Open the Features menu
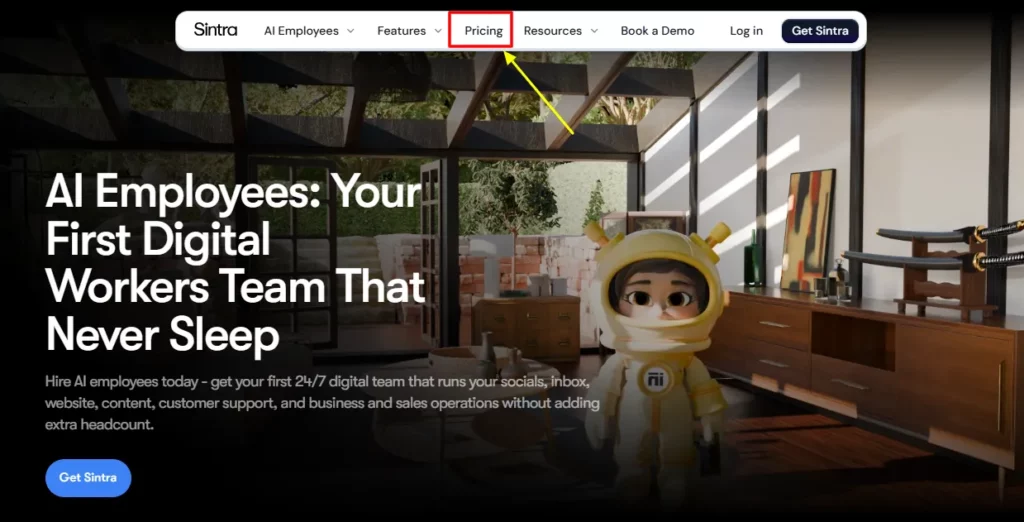The width and height of the screenshot is (1024, 522). pos(401,31)
